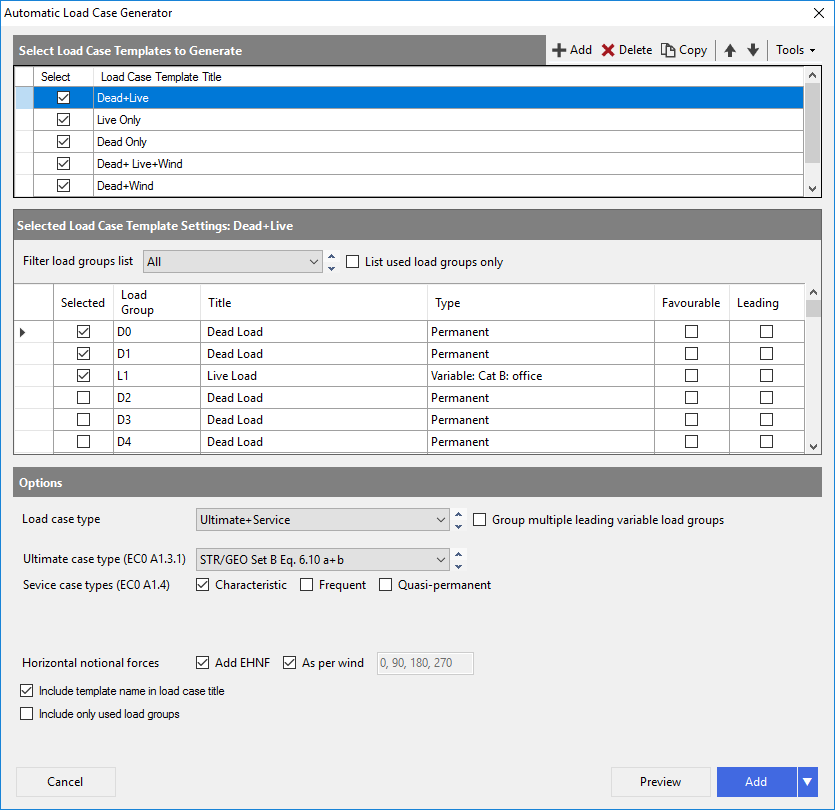Step Ultimate case type to next option
The image size is (835, 810).
[459, 566]
